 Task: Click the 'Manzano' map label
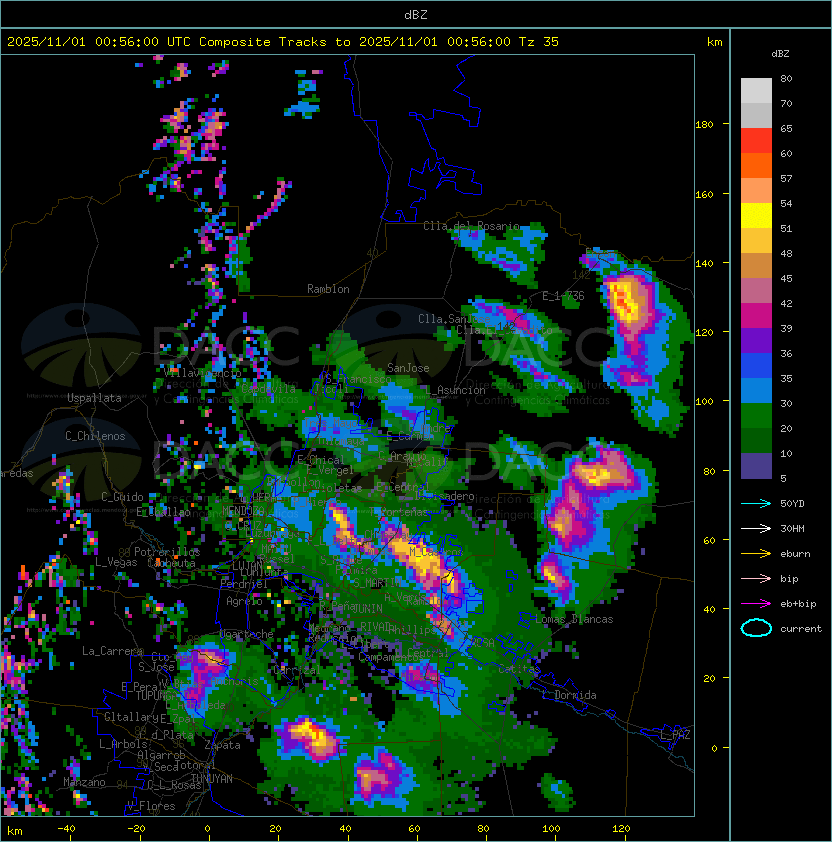point(84,782)
